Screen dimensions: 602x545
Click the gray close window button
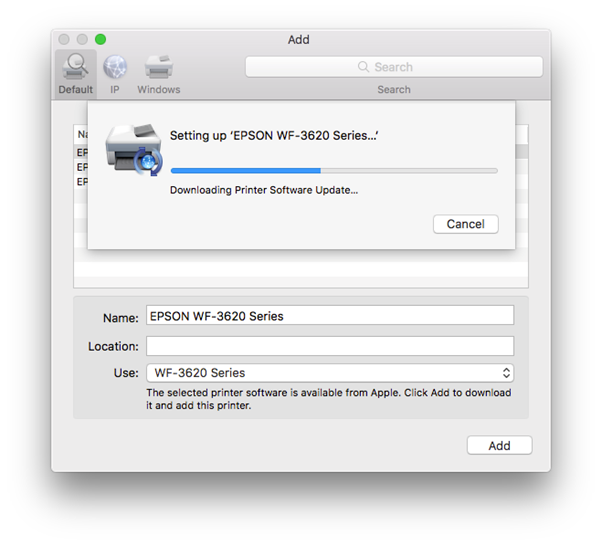(x=65, y=39)
